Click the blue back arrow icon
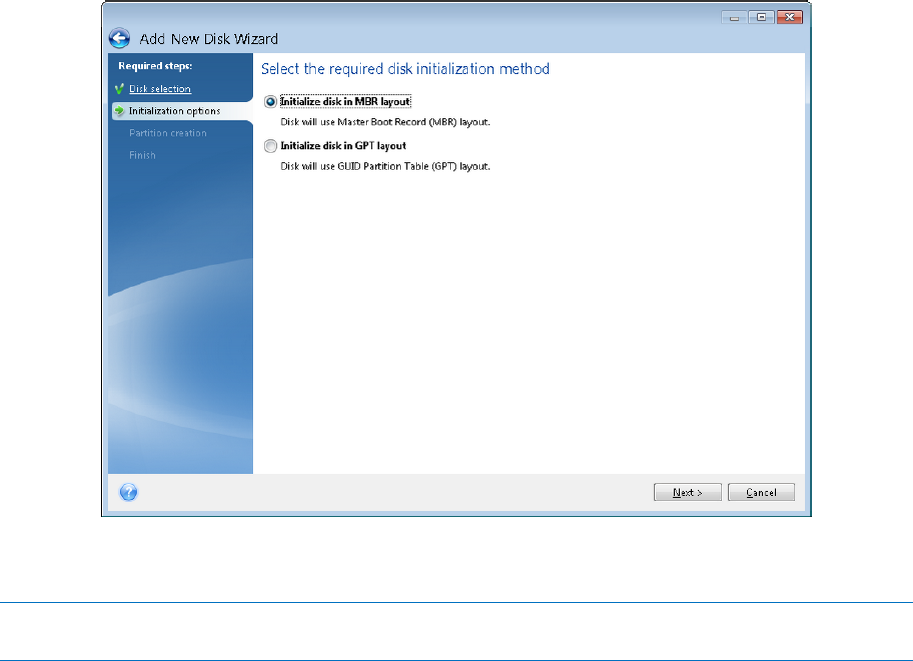The height and width of the screenshot is (661, 913). (x=119, y=39)
